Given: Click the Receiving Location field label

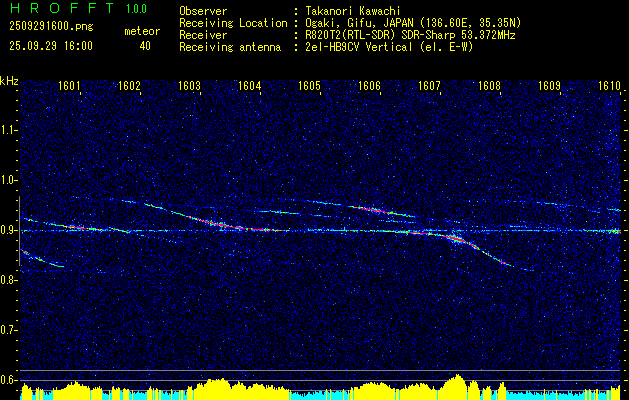Looking at the screenshot, I should coord(233,23).
